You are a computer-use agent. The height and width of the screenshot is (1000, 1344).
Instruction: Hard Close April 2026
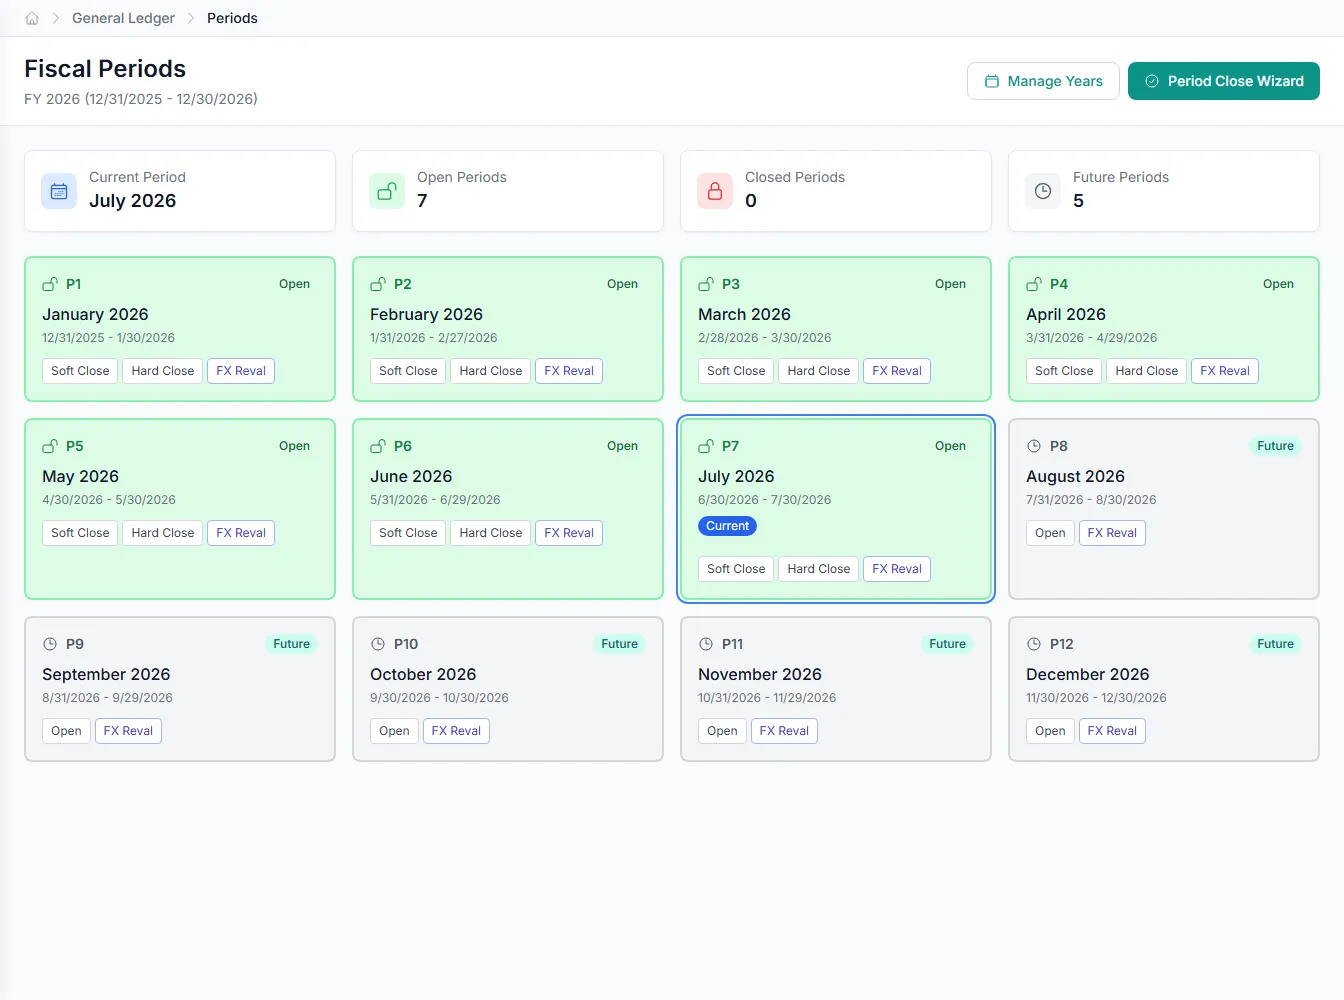pyautogui.click(x=1147, y=371)
